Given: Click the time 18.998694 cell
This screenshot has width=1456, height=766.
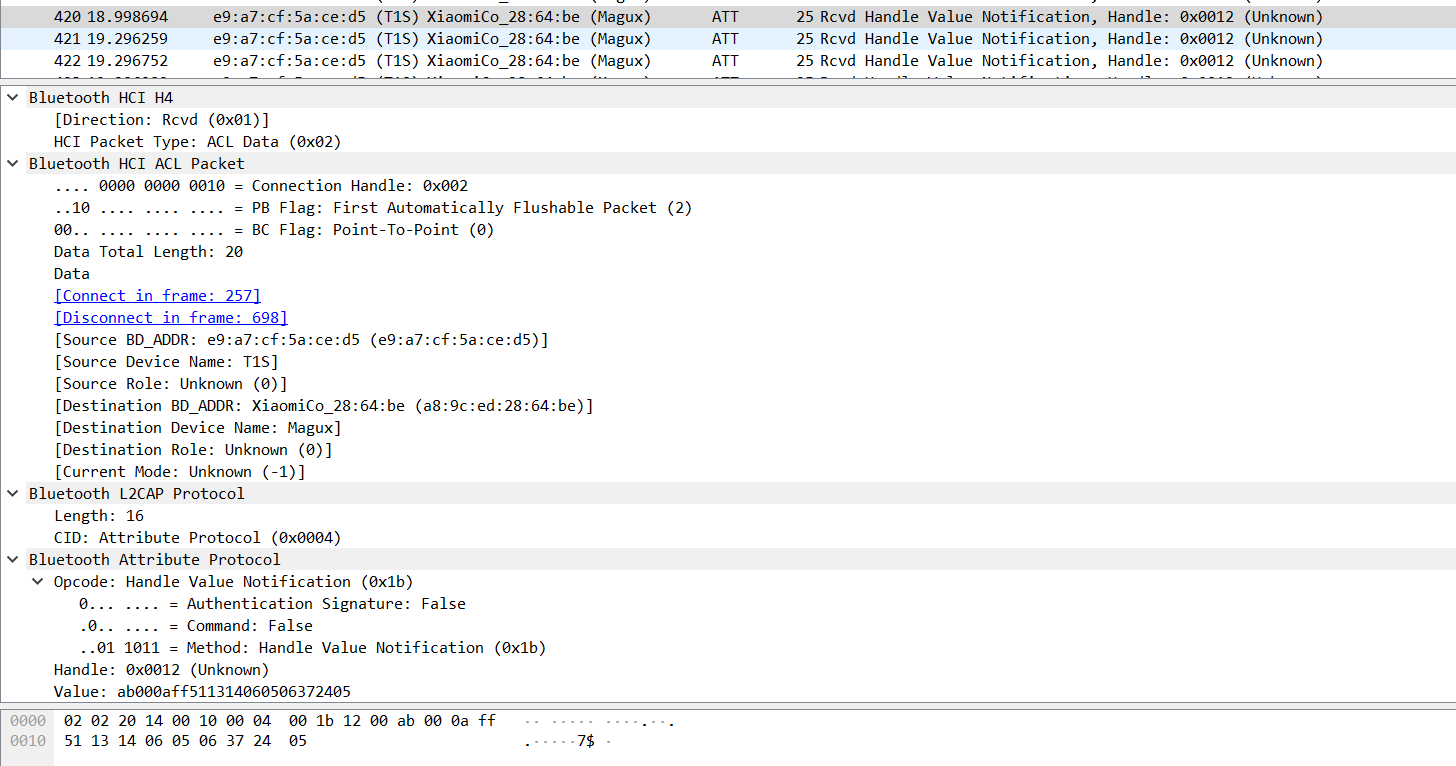Looking at the screenshot, I should coord(128,17).
